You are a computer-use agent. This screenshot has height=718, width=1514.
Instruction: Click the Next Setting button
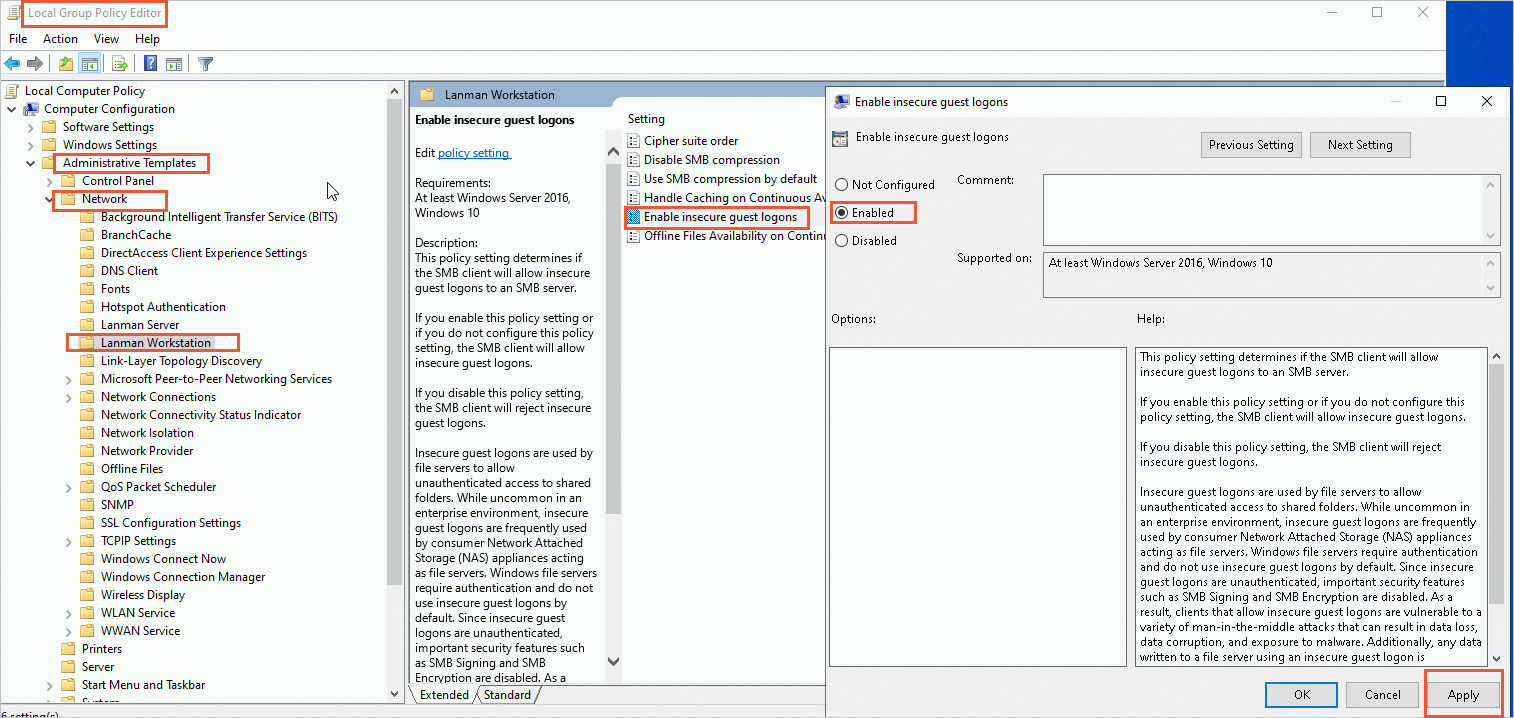[1360, 145]
